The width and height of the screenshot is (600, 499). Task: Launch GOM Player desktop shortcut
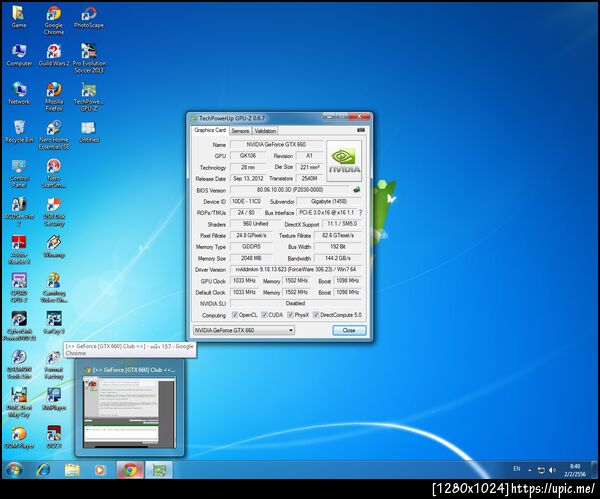click(x=19, y=437)
